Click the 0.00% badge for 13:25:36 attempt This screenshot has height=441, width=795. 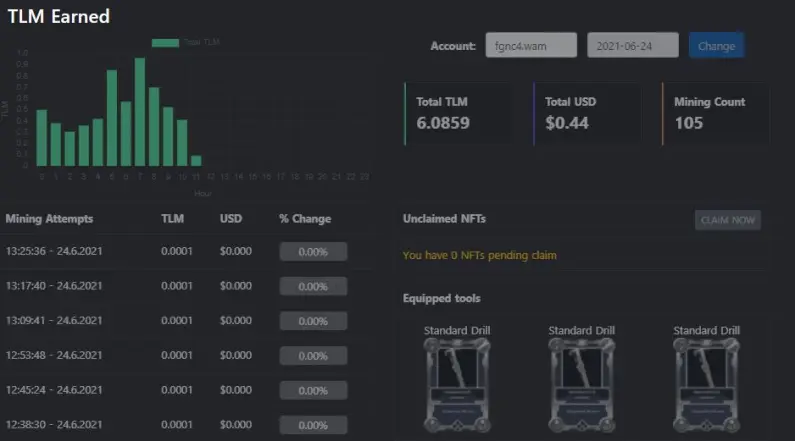313,251
